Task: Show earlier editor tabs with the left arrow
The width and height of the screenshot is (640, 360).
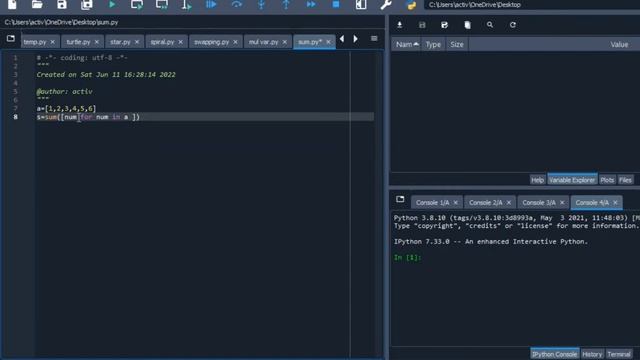Action: pos(342,39)
